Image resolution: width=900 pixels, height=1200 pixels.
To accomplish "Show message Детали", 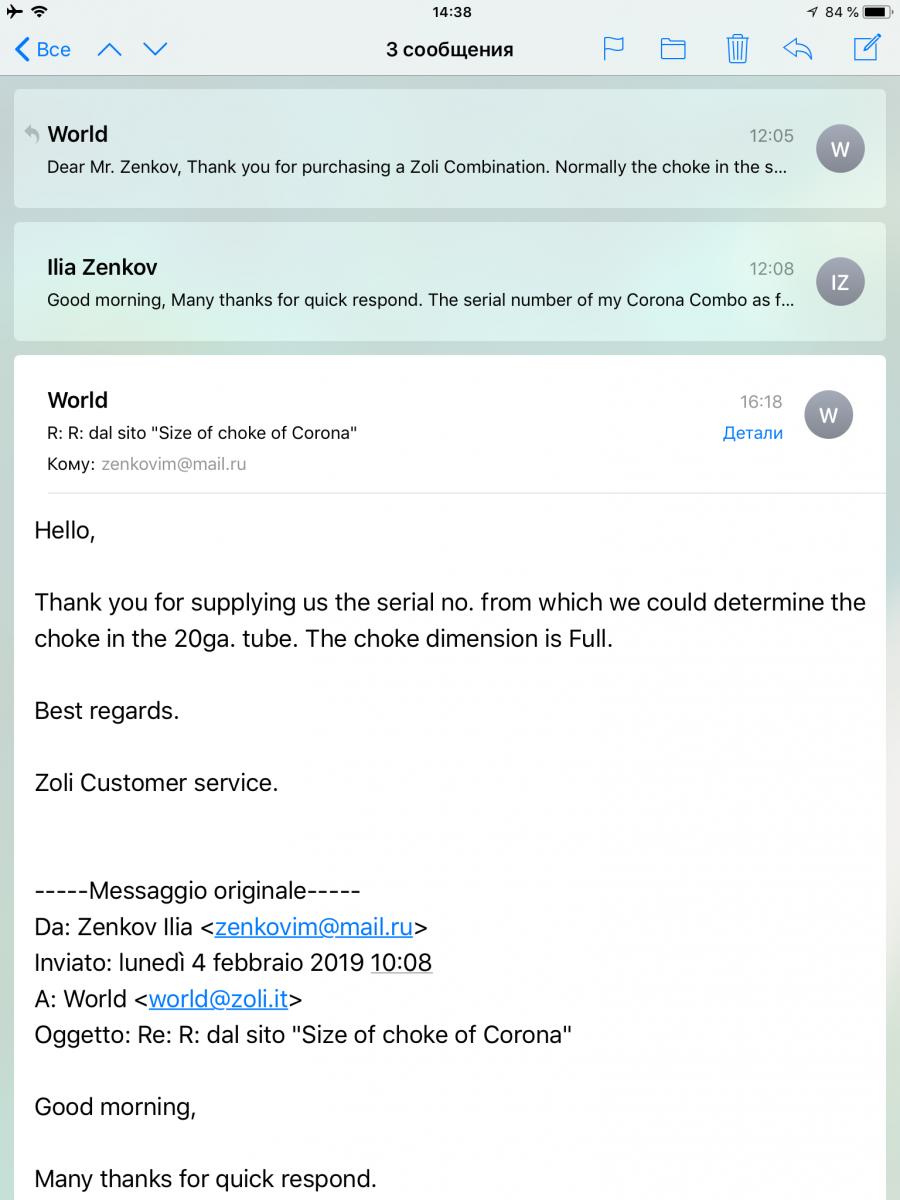I will pyautogui.click(x=752, y=433).
